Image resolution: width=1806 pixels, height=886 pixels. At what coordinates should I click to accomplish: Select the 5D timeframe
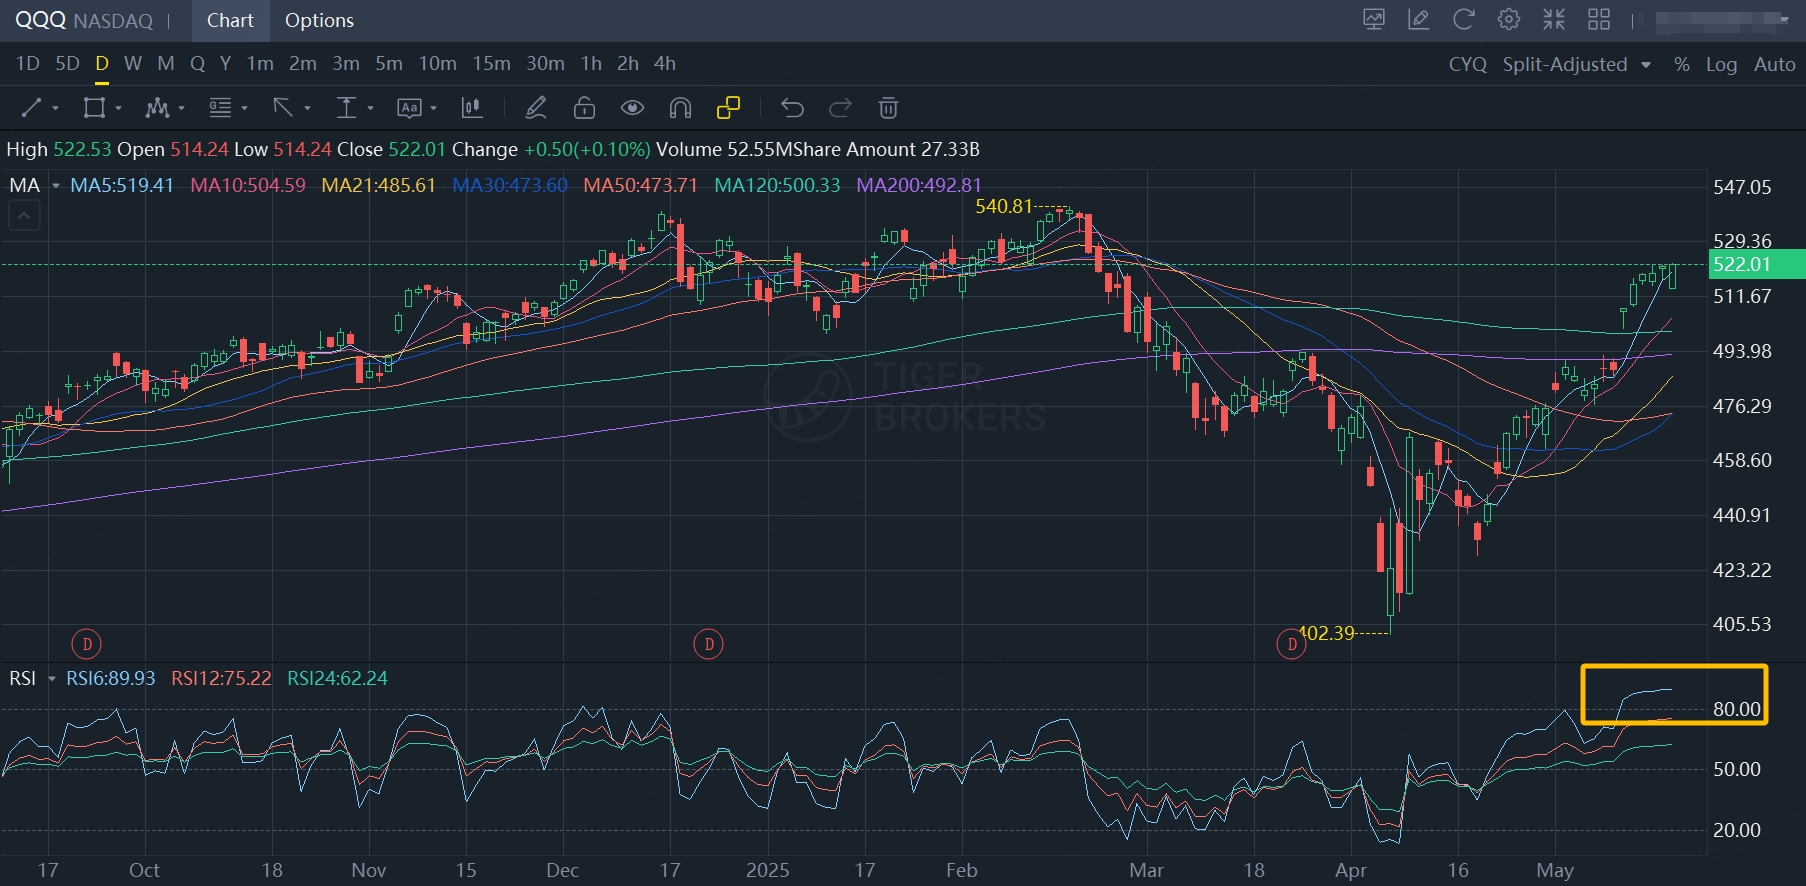pos(67,63)
